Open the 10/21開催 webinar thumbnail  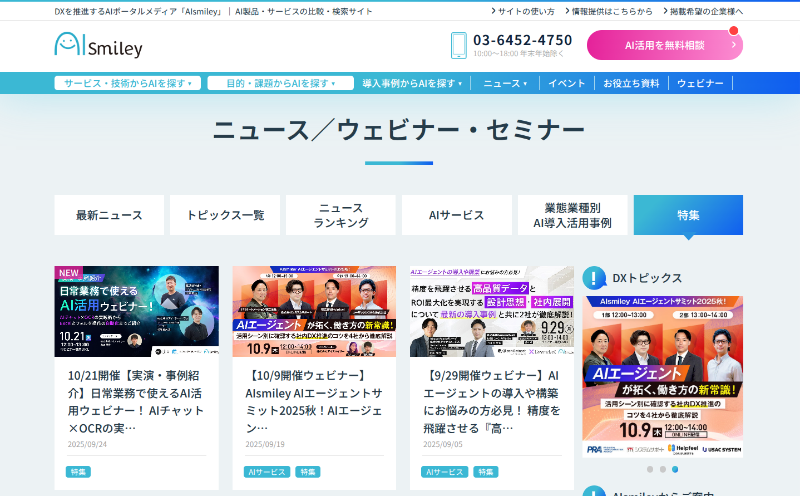point(137,311)
